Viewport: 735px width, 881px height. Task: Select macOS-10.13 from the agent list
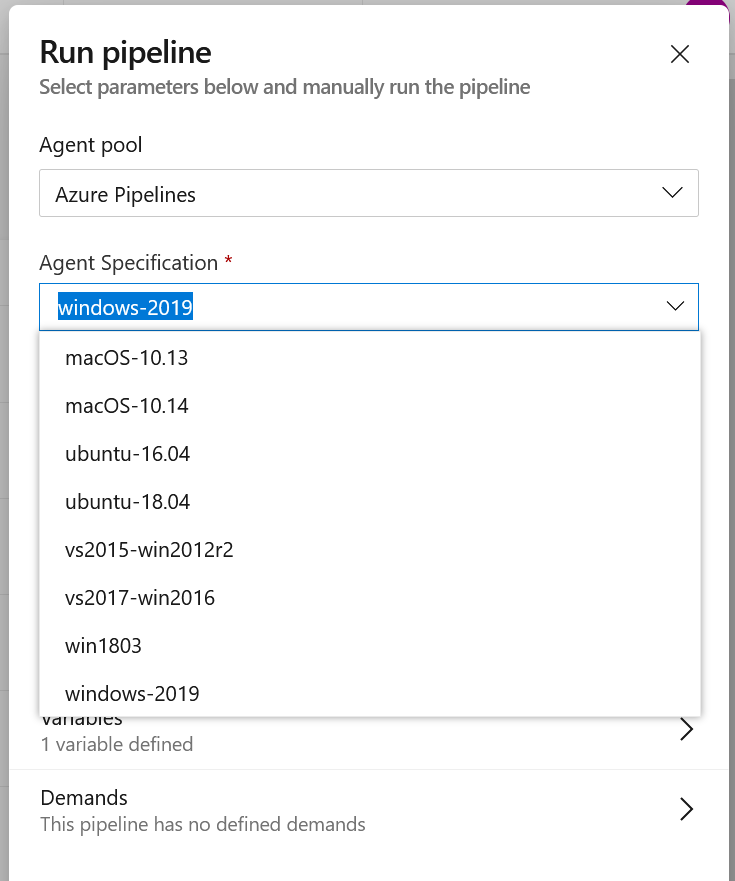pos(127,357)
